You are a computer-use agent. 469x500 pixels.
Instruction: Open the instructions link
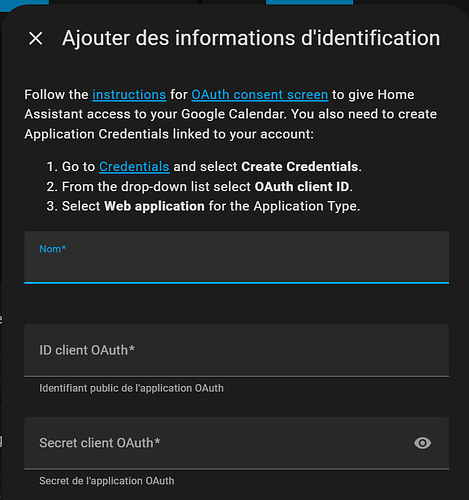coord(129,95)
